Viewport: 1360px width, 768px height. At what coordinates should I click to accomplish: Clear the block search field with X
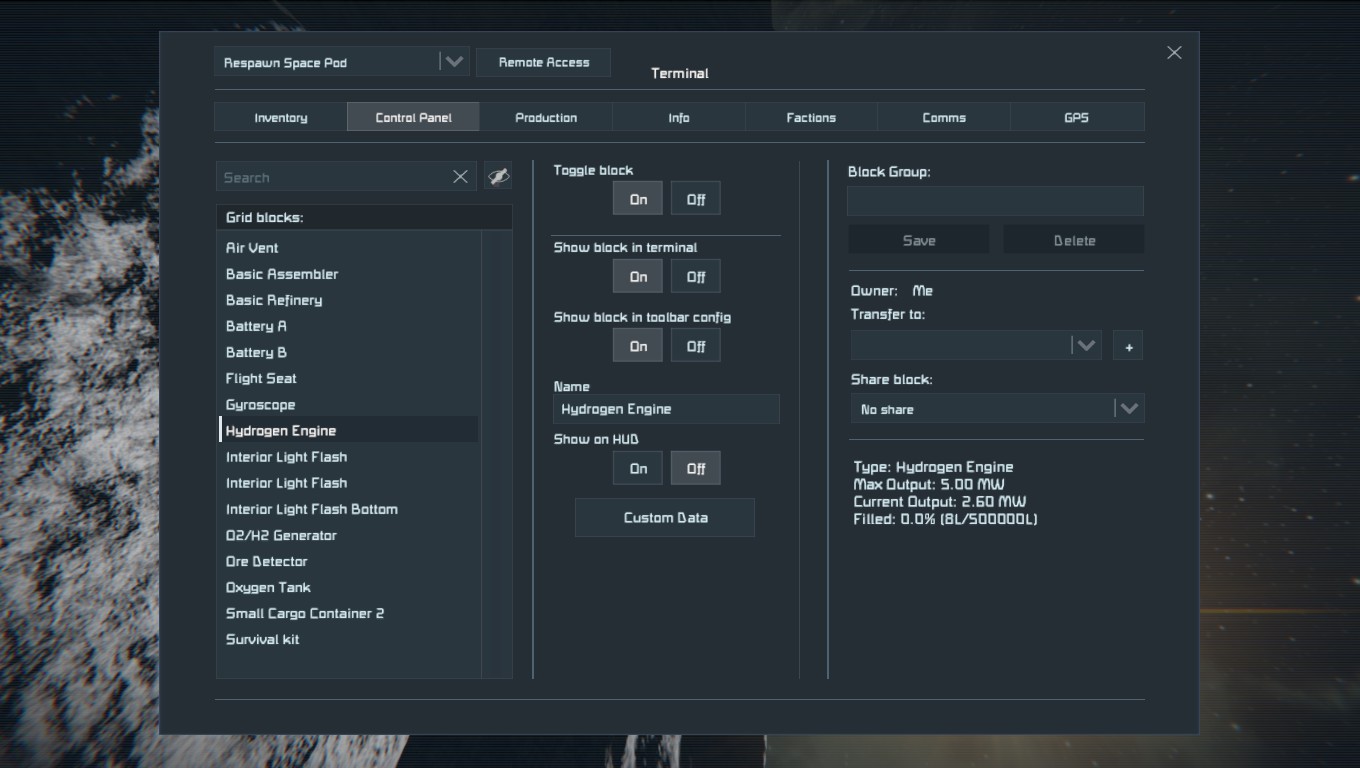tap(460, 177)
